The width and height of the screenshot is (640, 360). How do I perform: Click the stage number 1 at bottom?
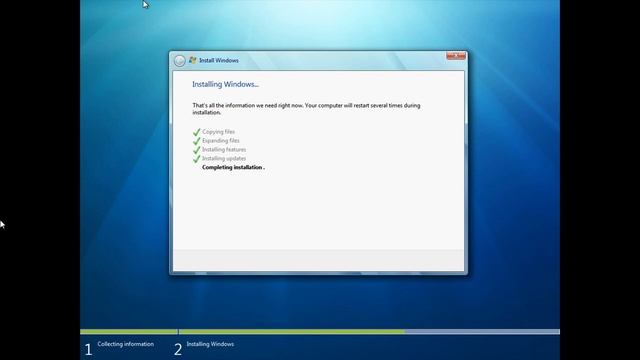[89, 350]
